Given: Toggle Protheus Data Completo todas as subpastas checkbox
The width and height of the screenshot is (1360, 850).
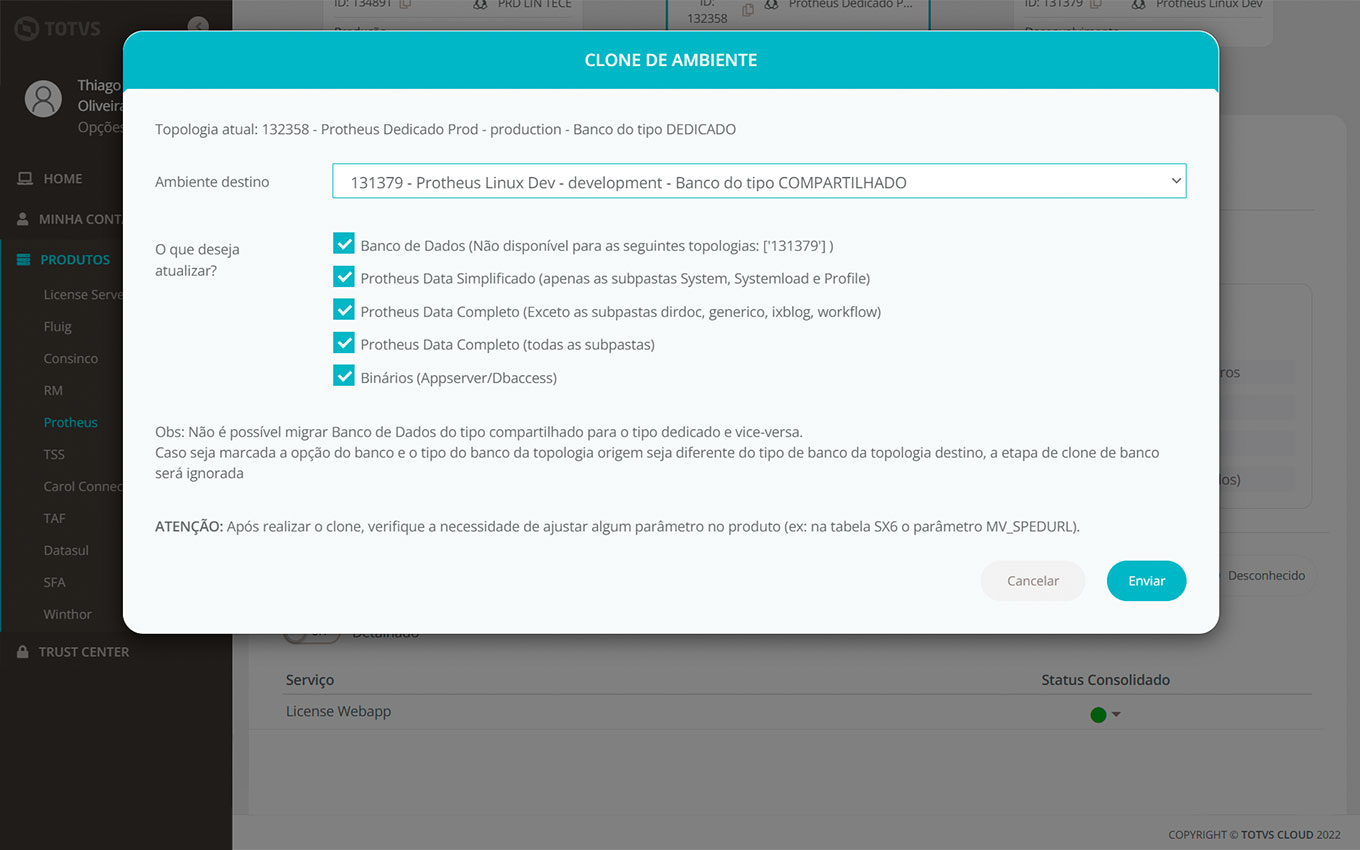Looking at the screenshot, I should point(344,343).
